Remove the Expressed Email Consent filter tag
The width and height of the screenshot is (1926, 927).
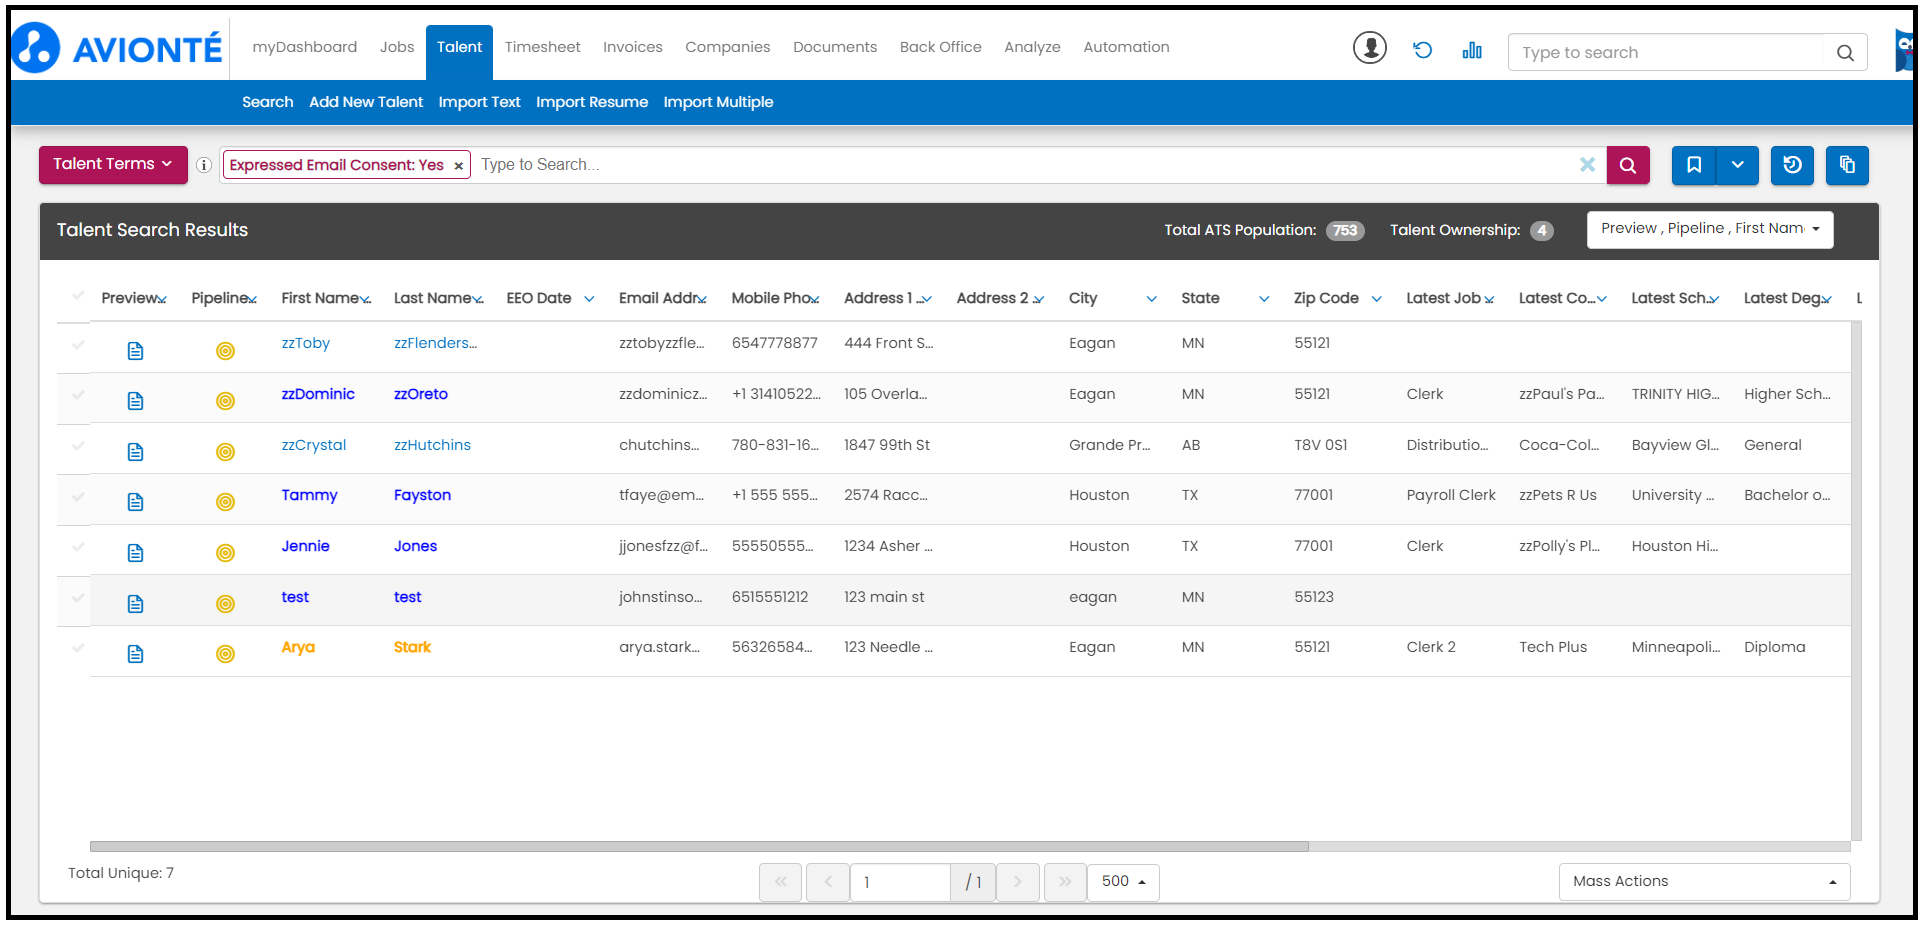[458, 166]
